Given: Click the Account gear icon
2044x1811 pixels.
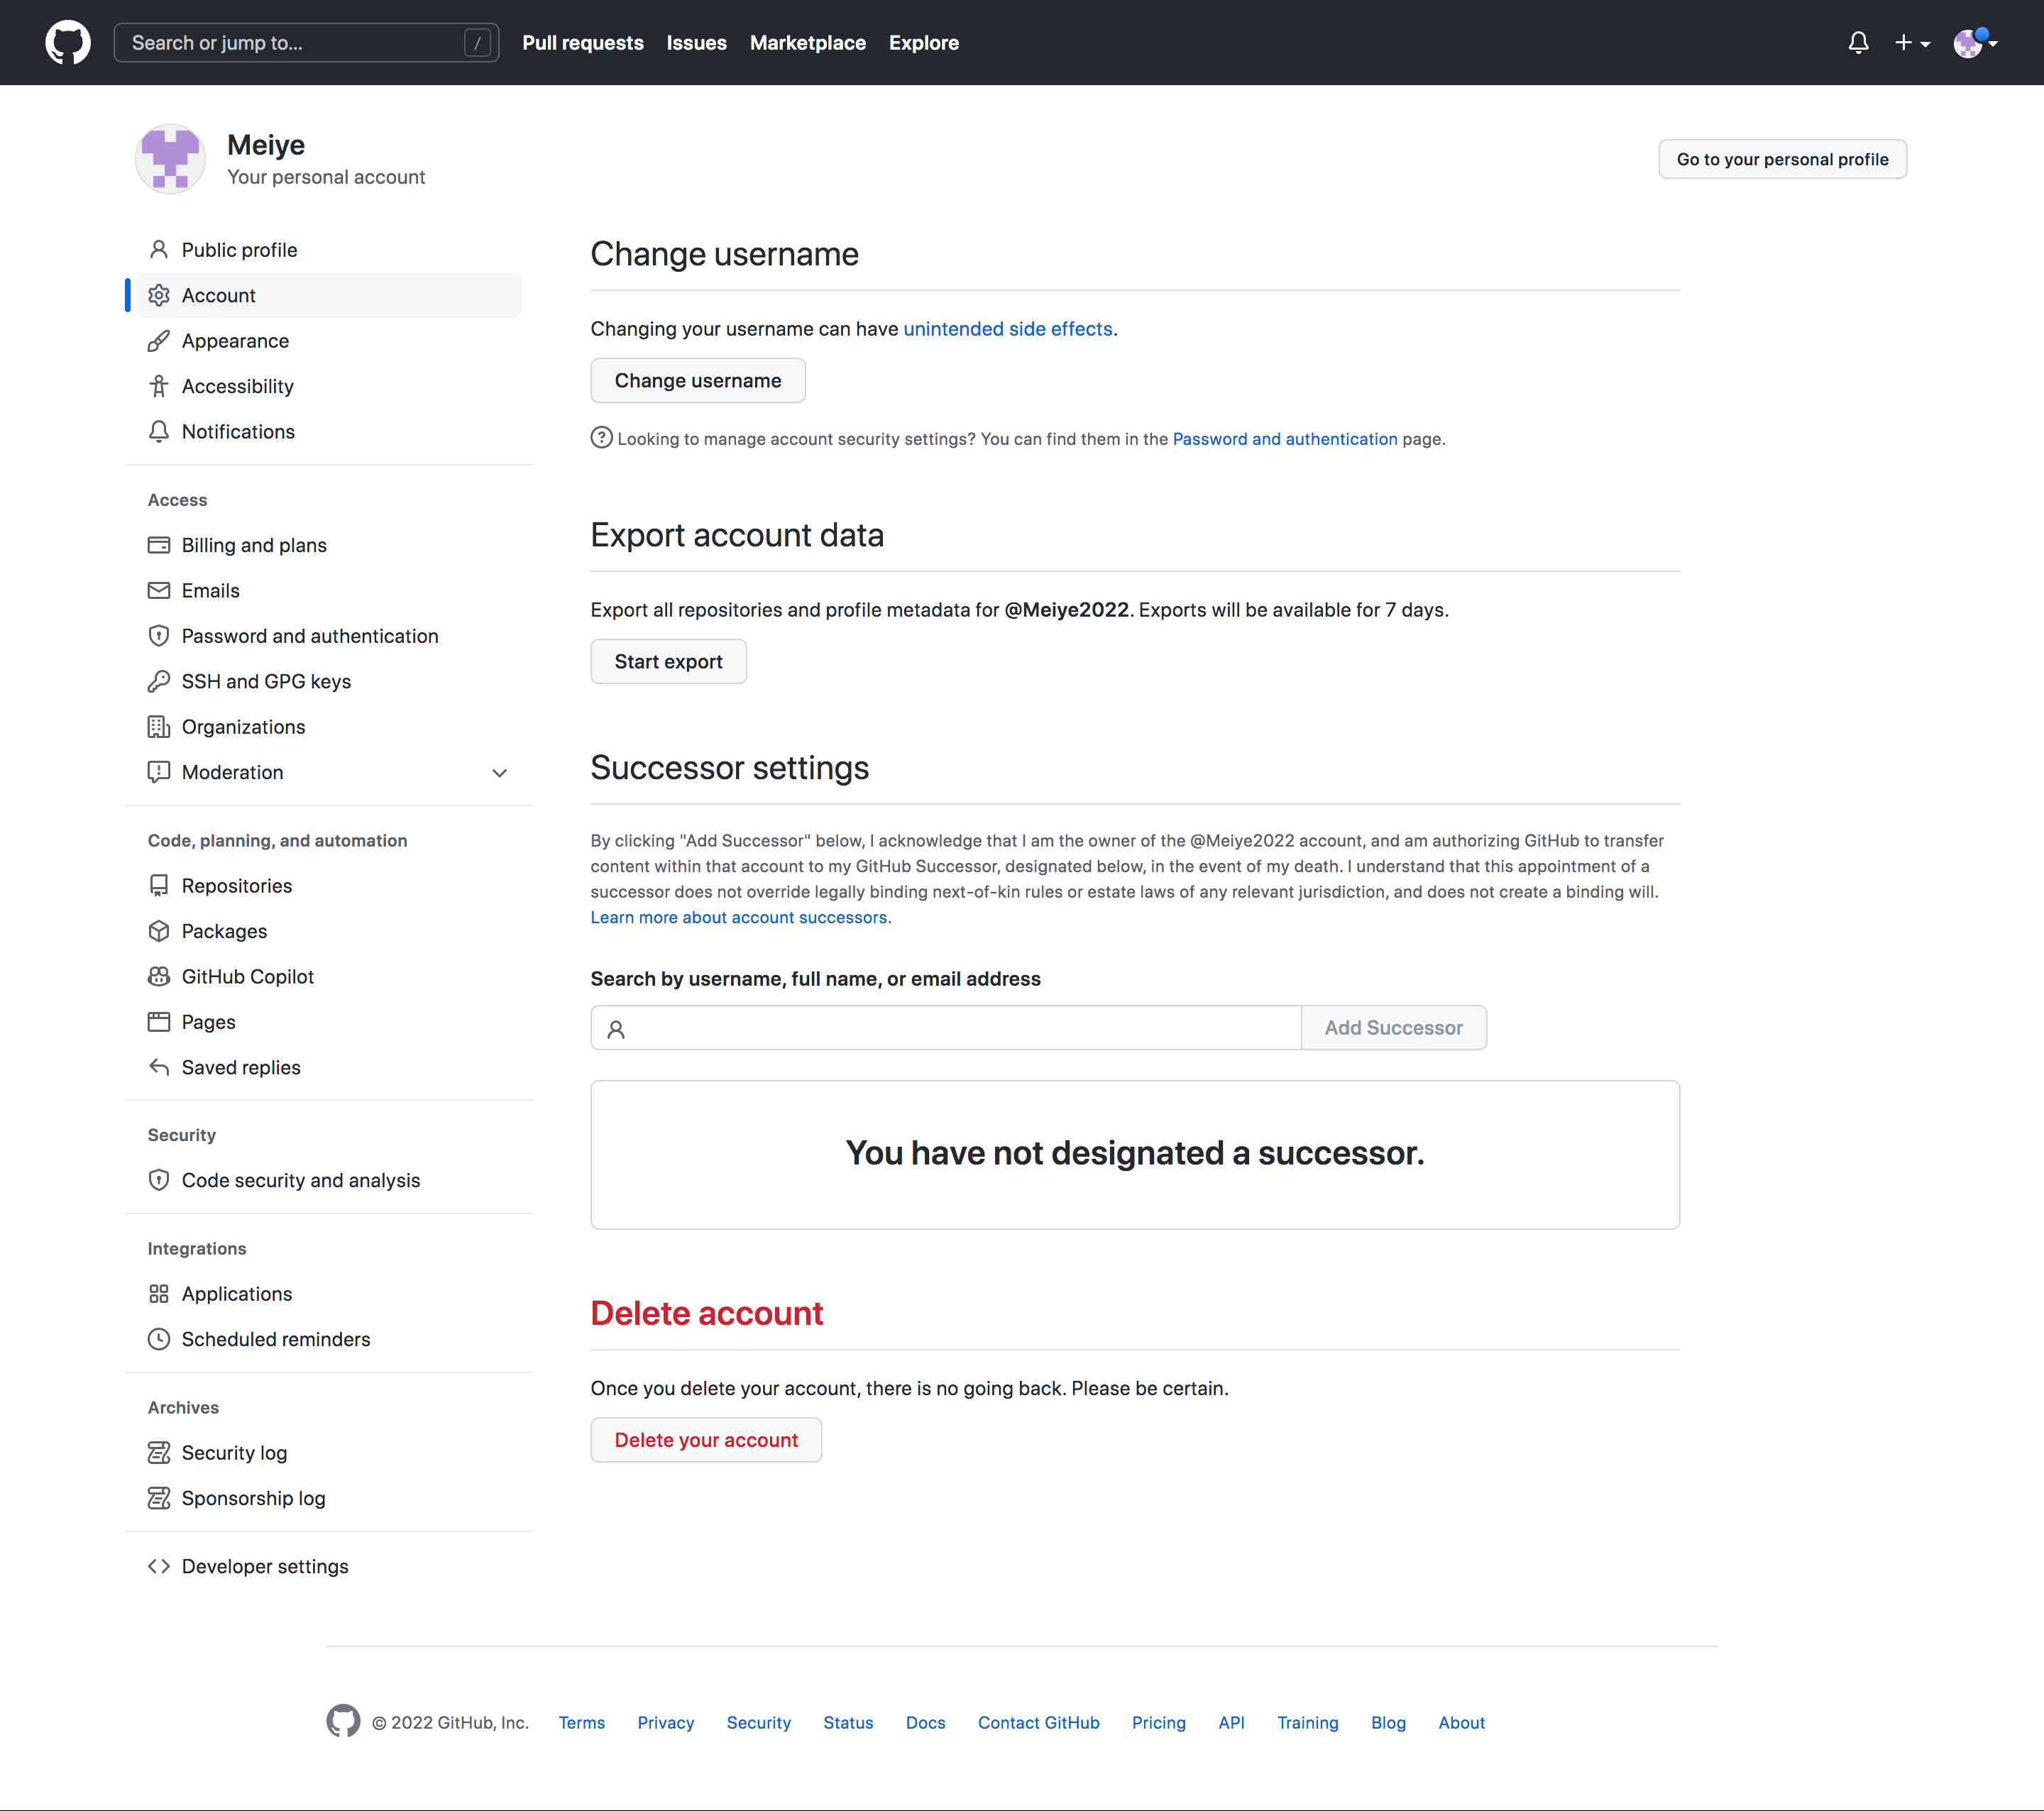Looking at the screenshot, I should [159, 295].
